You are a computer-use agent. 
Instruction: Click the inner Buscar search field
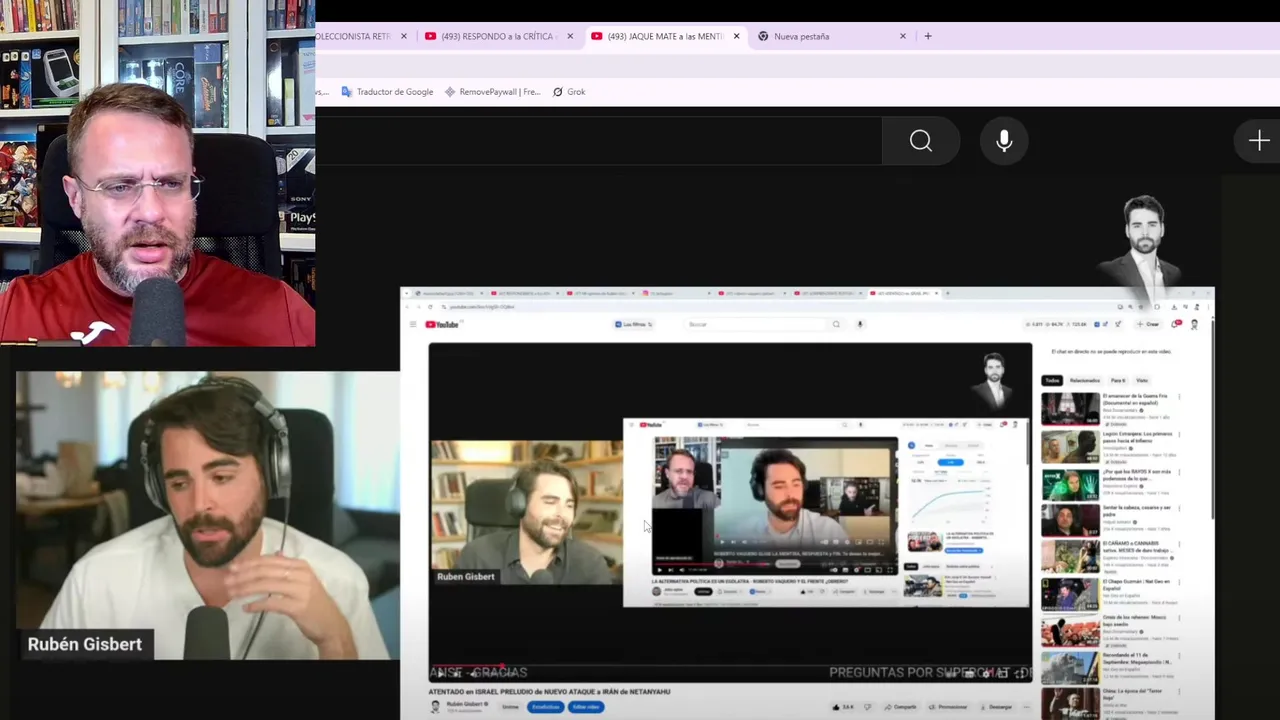(x=755, y=324)
